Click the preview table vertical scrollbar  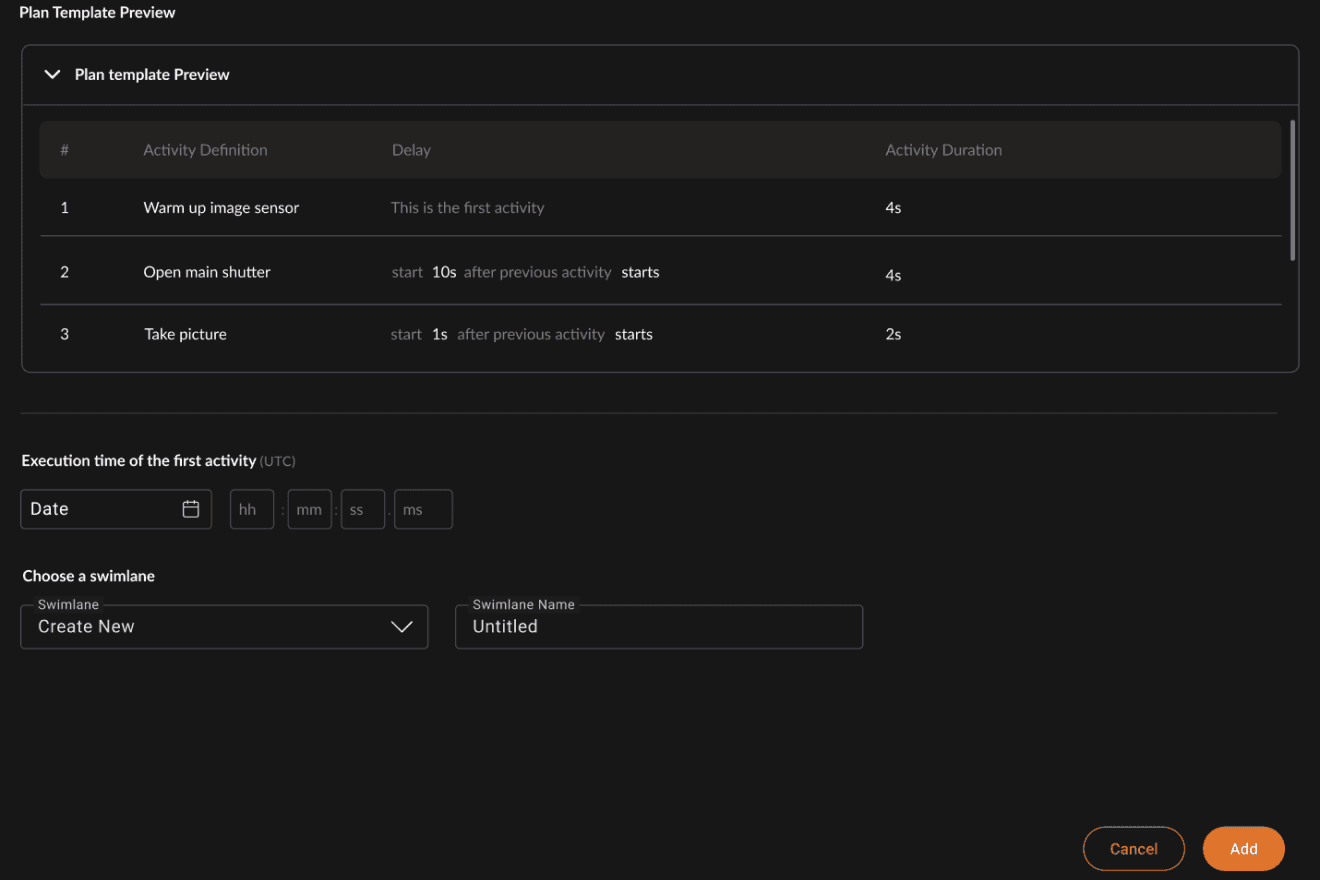(x=1293, y=190)
